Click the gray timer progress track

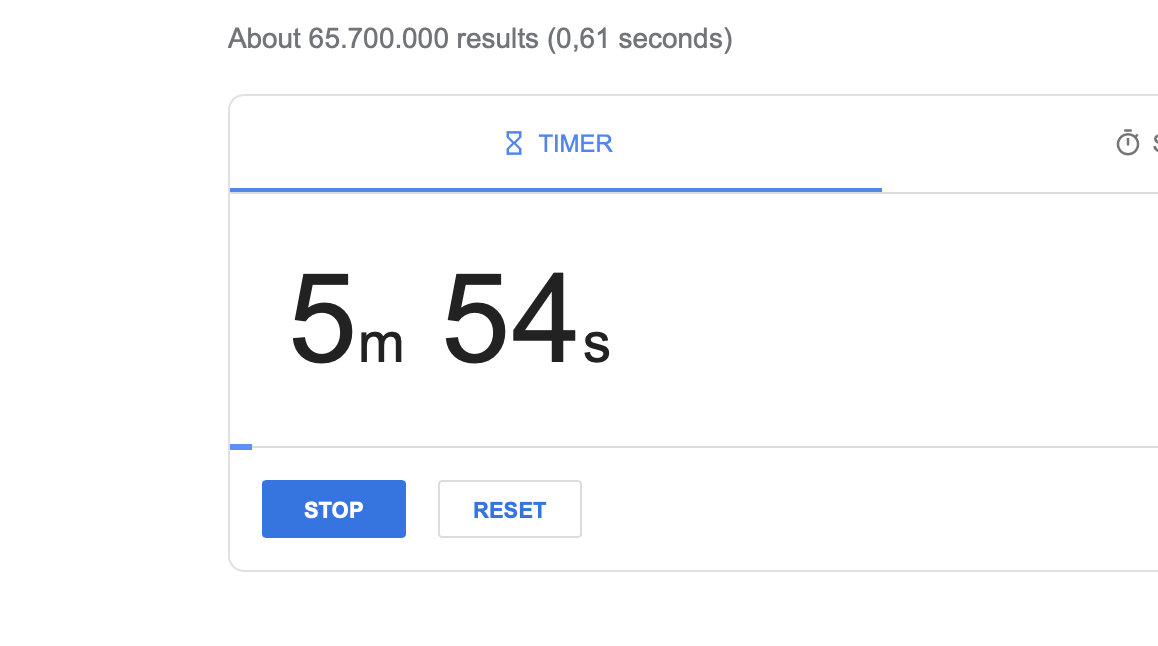pyautogui.click(x=700, y=447)
